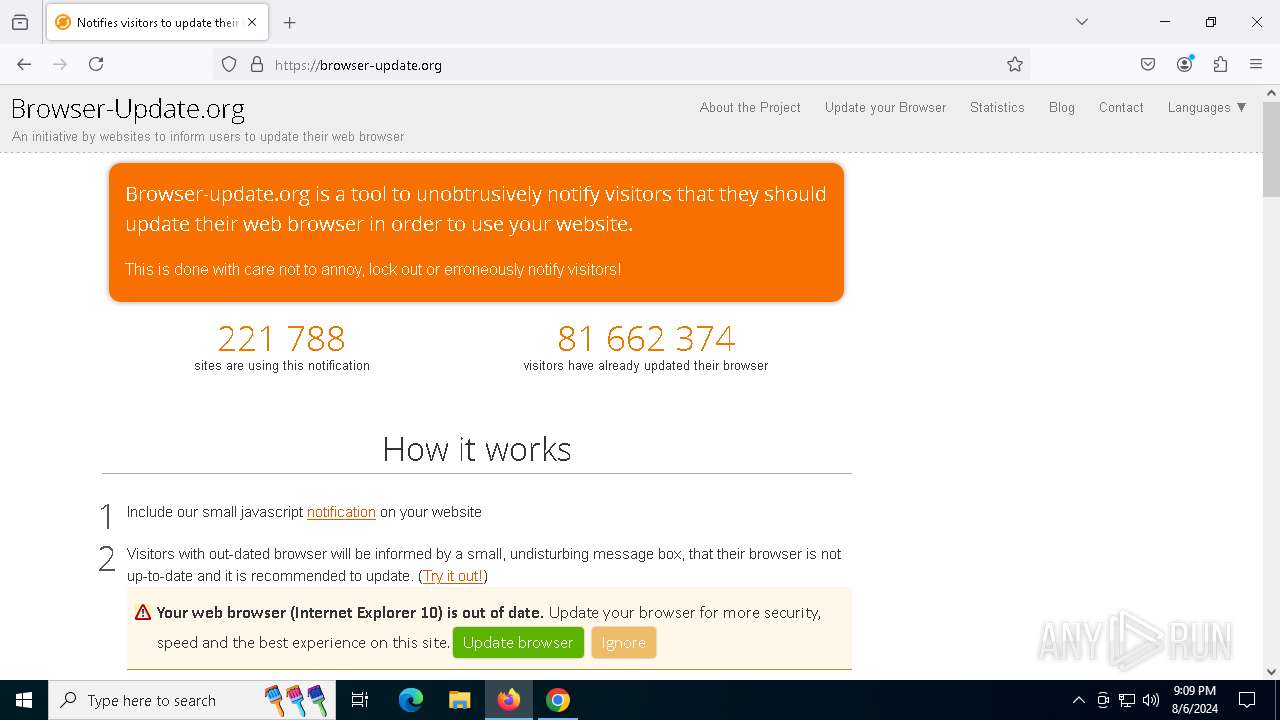Open the tracking protection shield icon
The image size is (1280, 720).
click(x=229, y=64)
